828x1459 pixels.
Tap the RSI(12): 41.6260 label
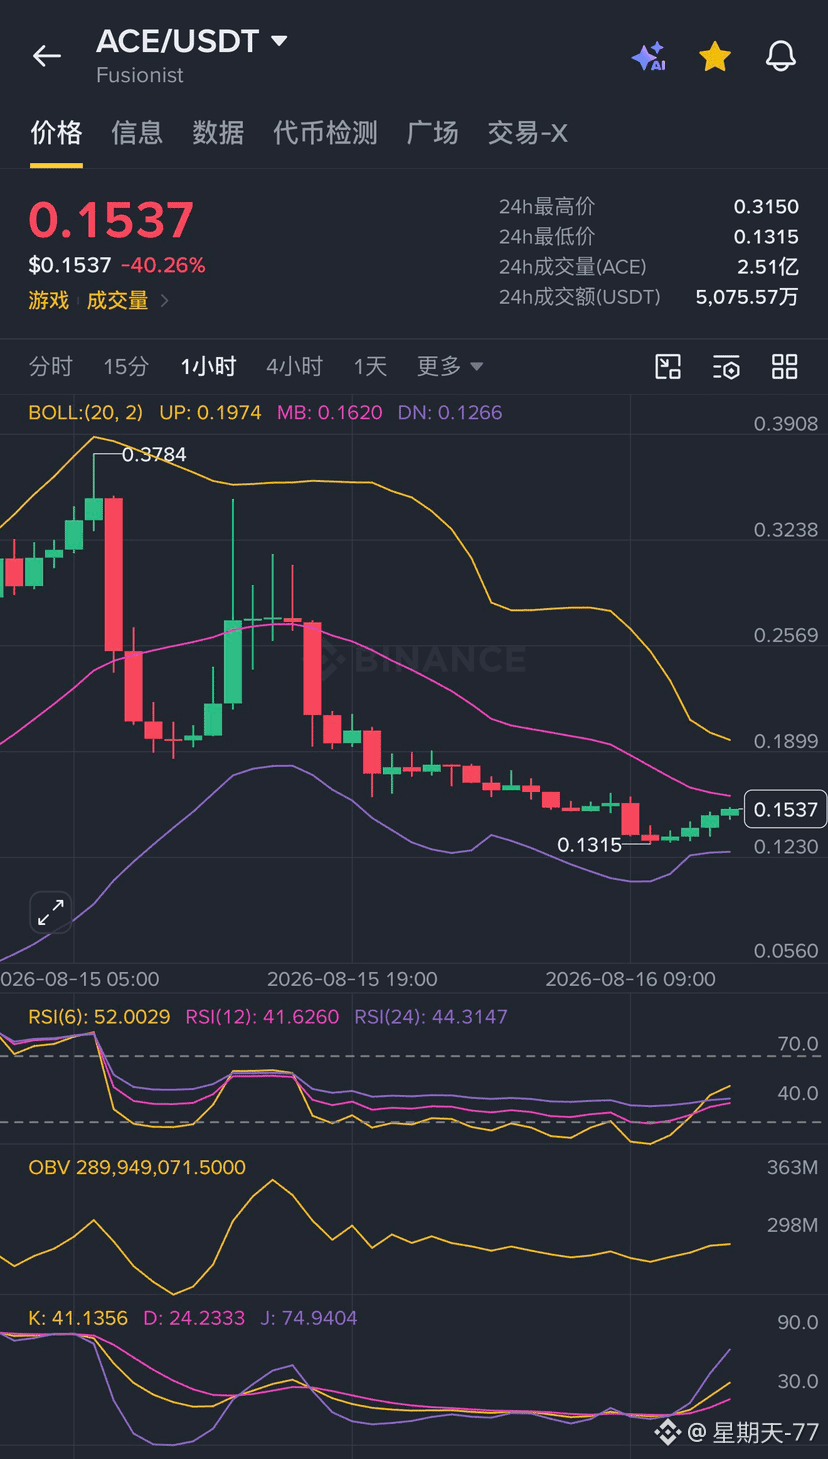(x=262, y=1016)
